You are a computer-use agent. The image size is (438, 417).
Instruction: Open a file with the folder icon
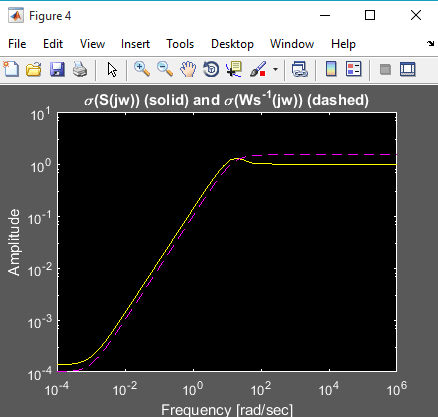coord(34,69)
